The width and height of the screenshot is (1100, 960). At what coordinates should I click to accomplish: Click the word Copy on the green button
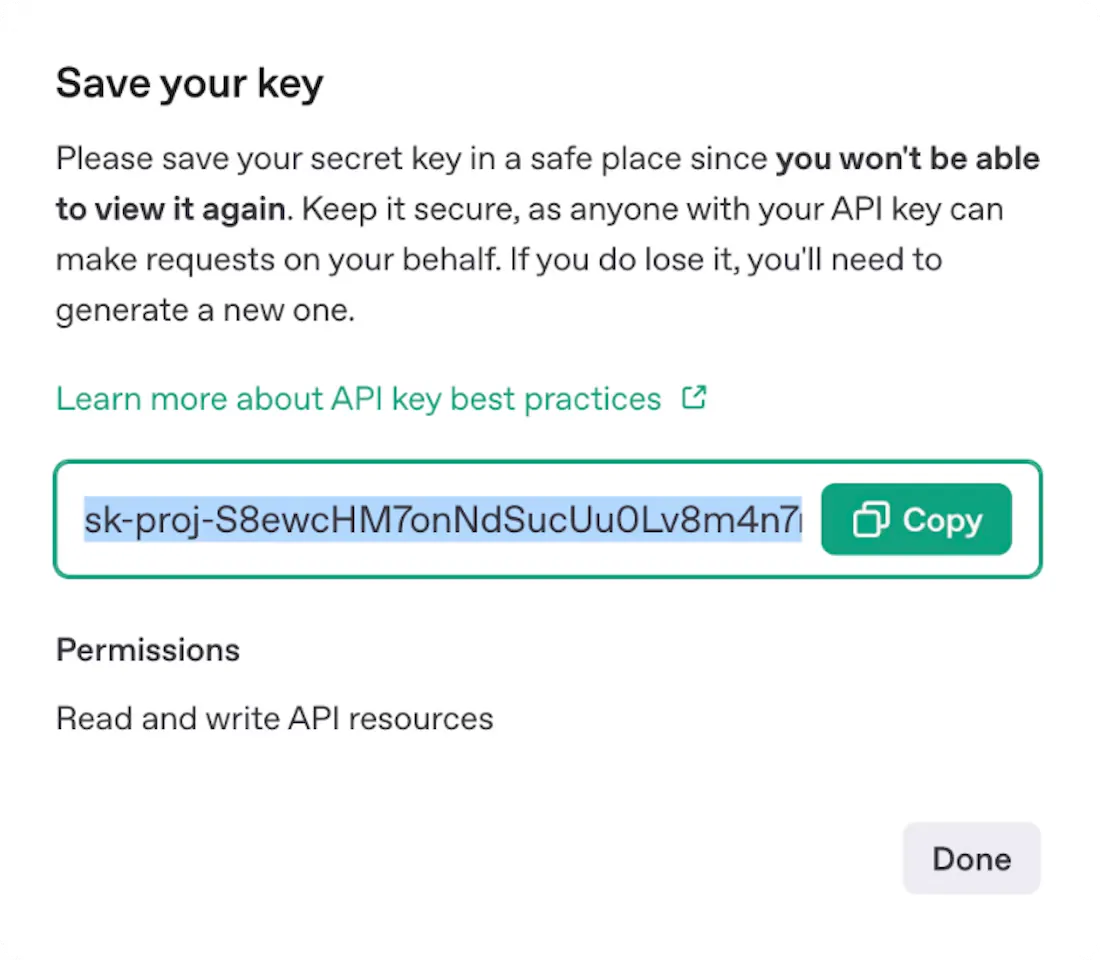(x=942, y=520)
